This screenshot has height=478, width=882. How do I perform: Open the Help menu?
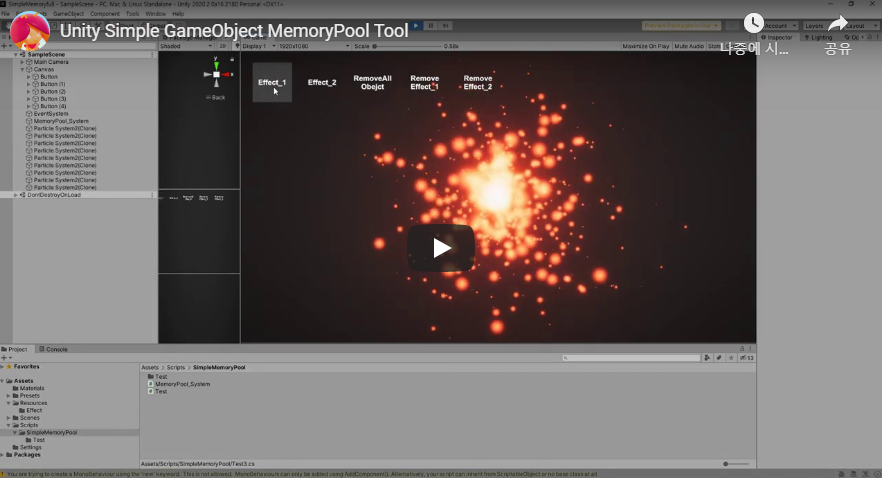(178, 13)
